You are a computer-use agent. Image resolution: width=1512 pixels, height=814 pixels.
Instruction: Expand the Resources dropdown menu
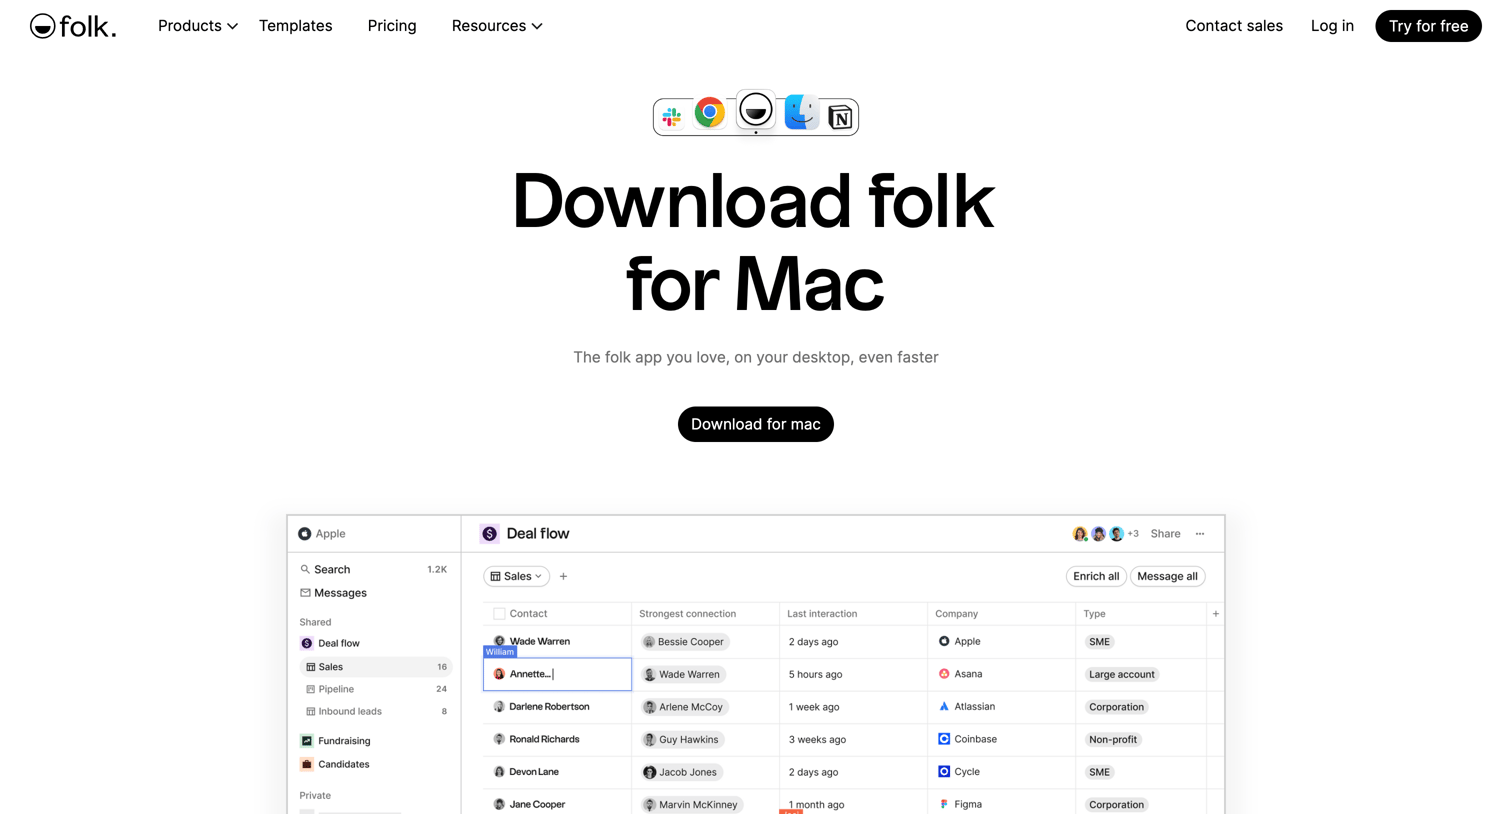pyautogui.click(x=497, y=26)
